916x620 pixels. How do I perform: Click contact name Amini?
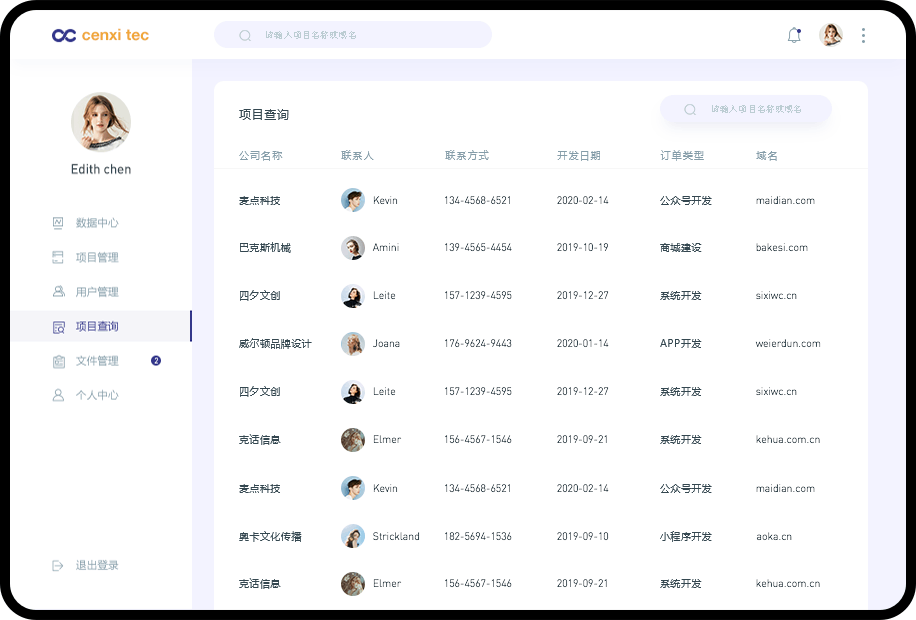coord(386,248)
